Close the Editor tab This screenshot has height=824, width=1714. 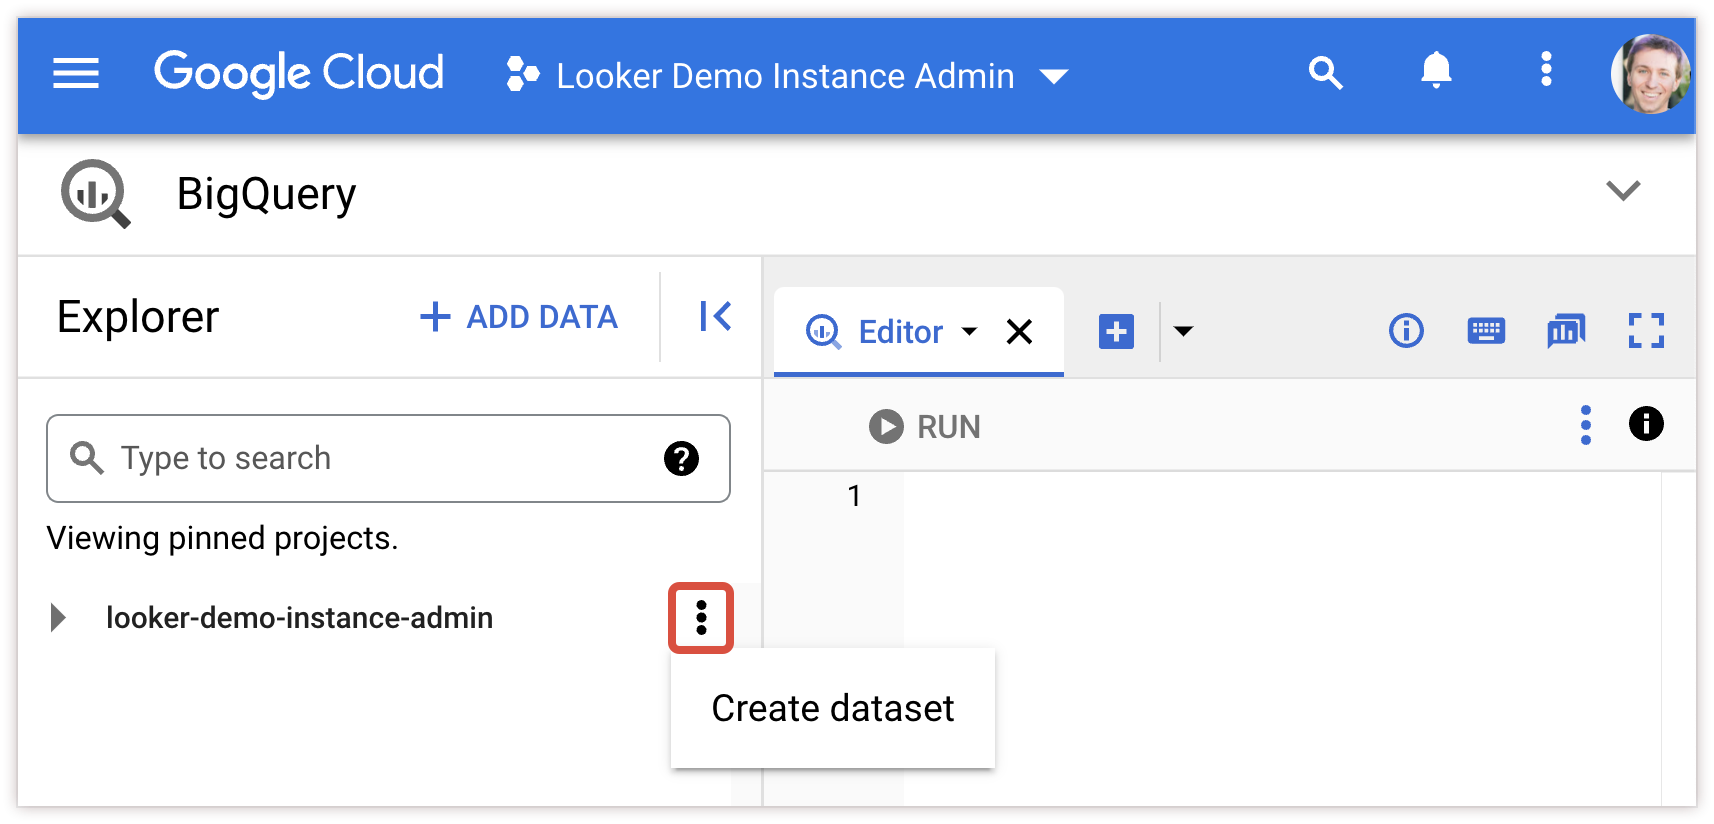point(1019,332)
